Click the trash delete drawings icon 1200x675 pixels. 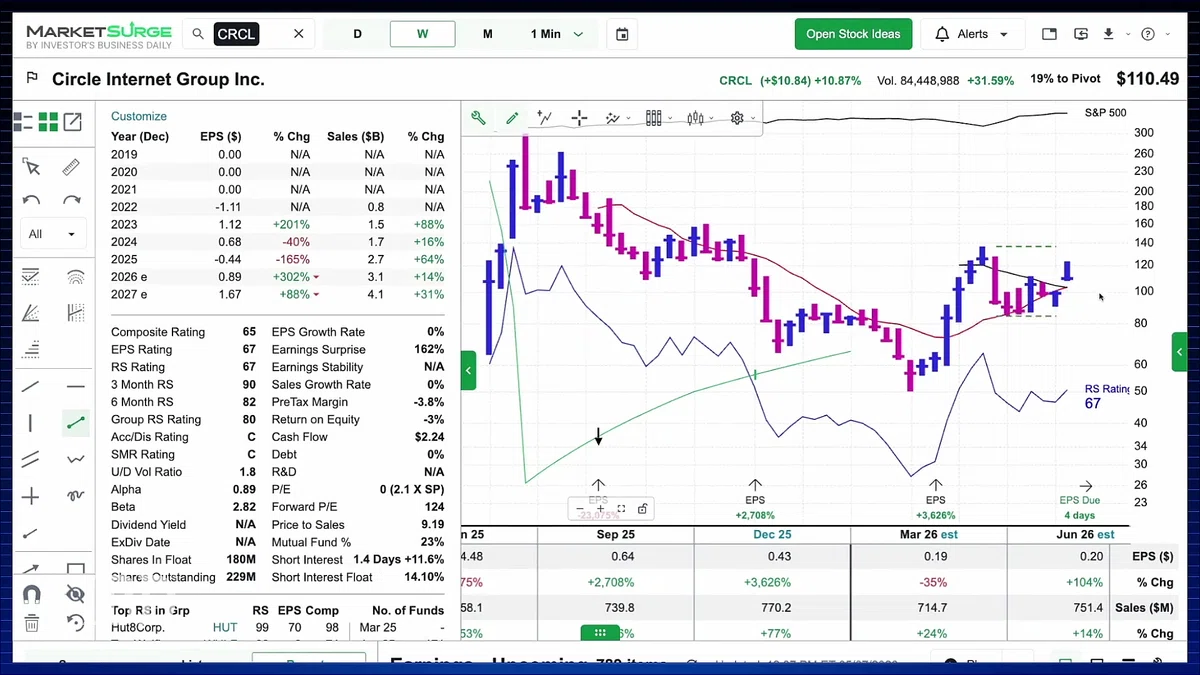point(31,624)
